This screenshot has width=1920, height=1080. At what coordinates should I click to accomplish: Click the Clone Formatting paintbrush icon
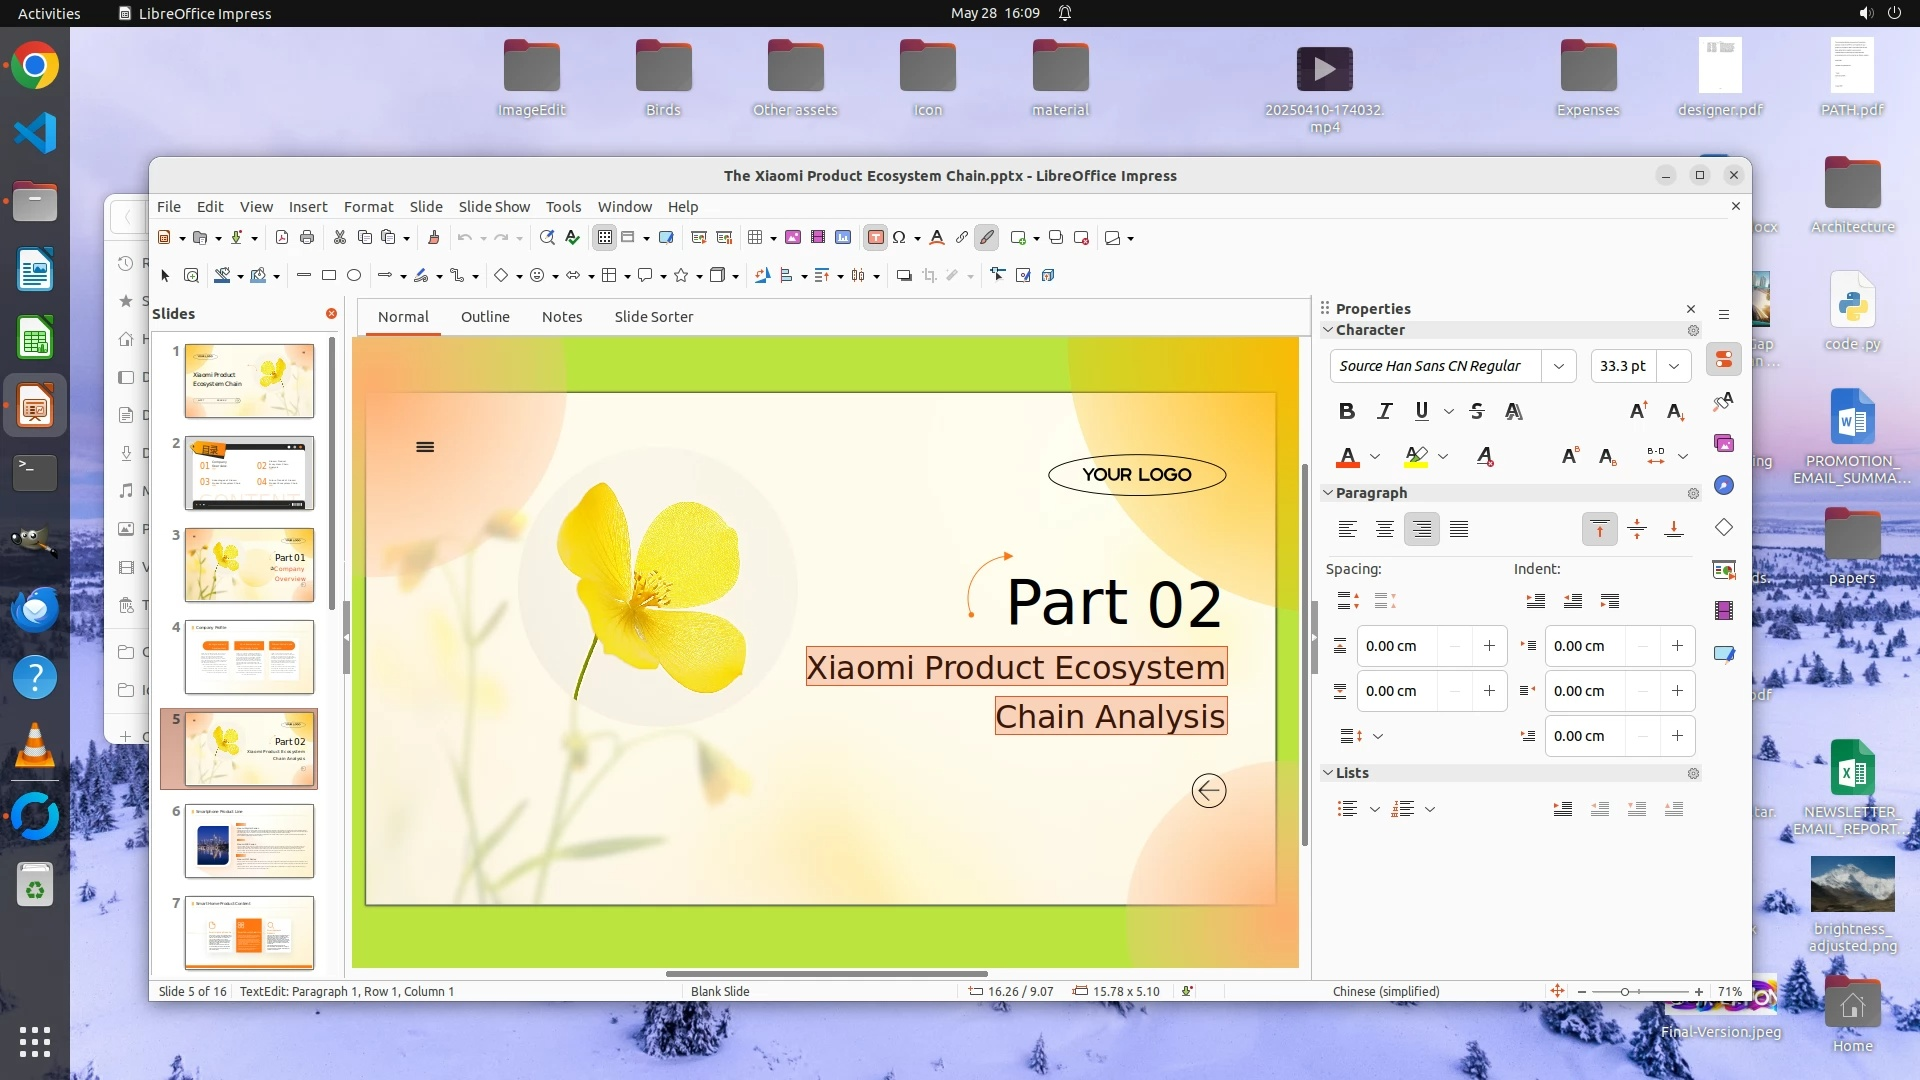click(433, 238)
